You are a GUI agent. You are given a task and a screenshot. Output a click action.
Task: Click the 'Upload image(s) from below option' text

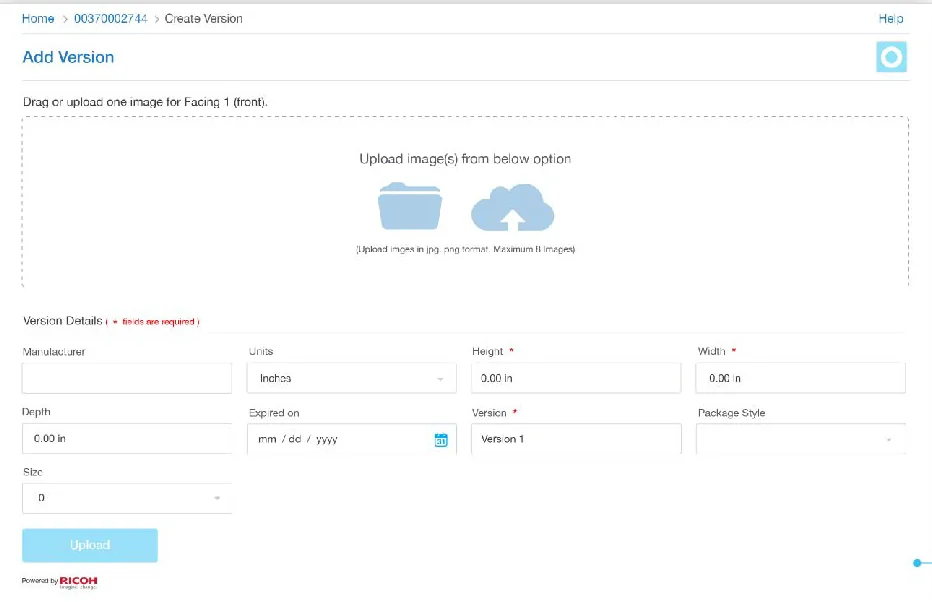[x=465, y=159]
